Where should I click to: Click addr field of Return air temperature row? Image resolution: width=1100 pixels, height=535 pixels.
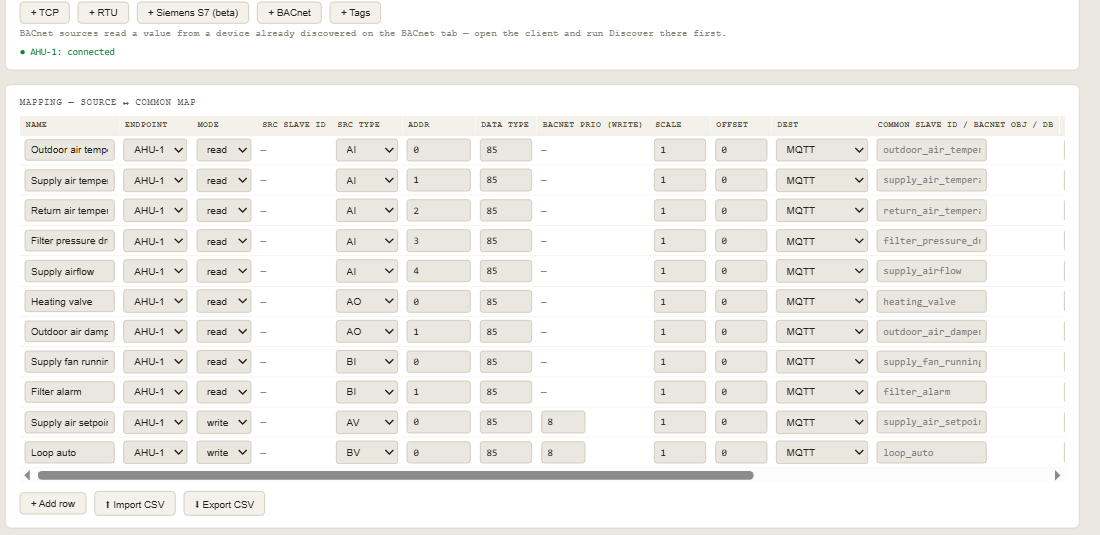438,210
